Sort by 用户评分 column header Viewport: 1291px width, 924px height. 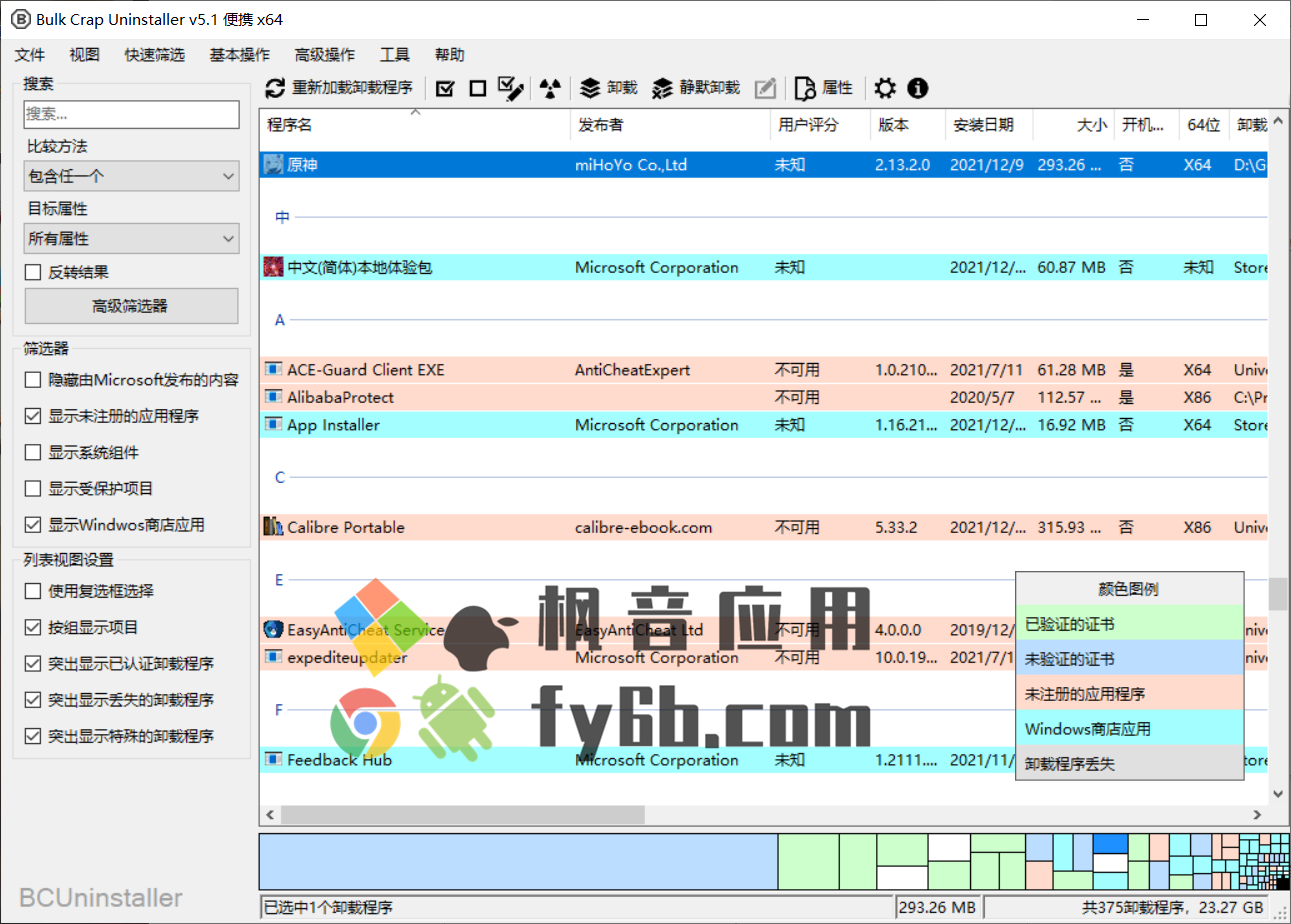[819, 125]
